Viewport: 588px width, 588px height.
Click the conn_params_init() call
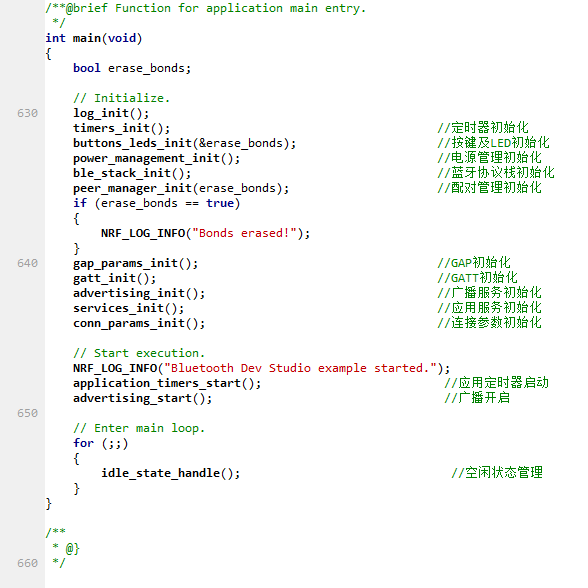[139, 323]
